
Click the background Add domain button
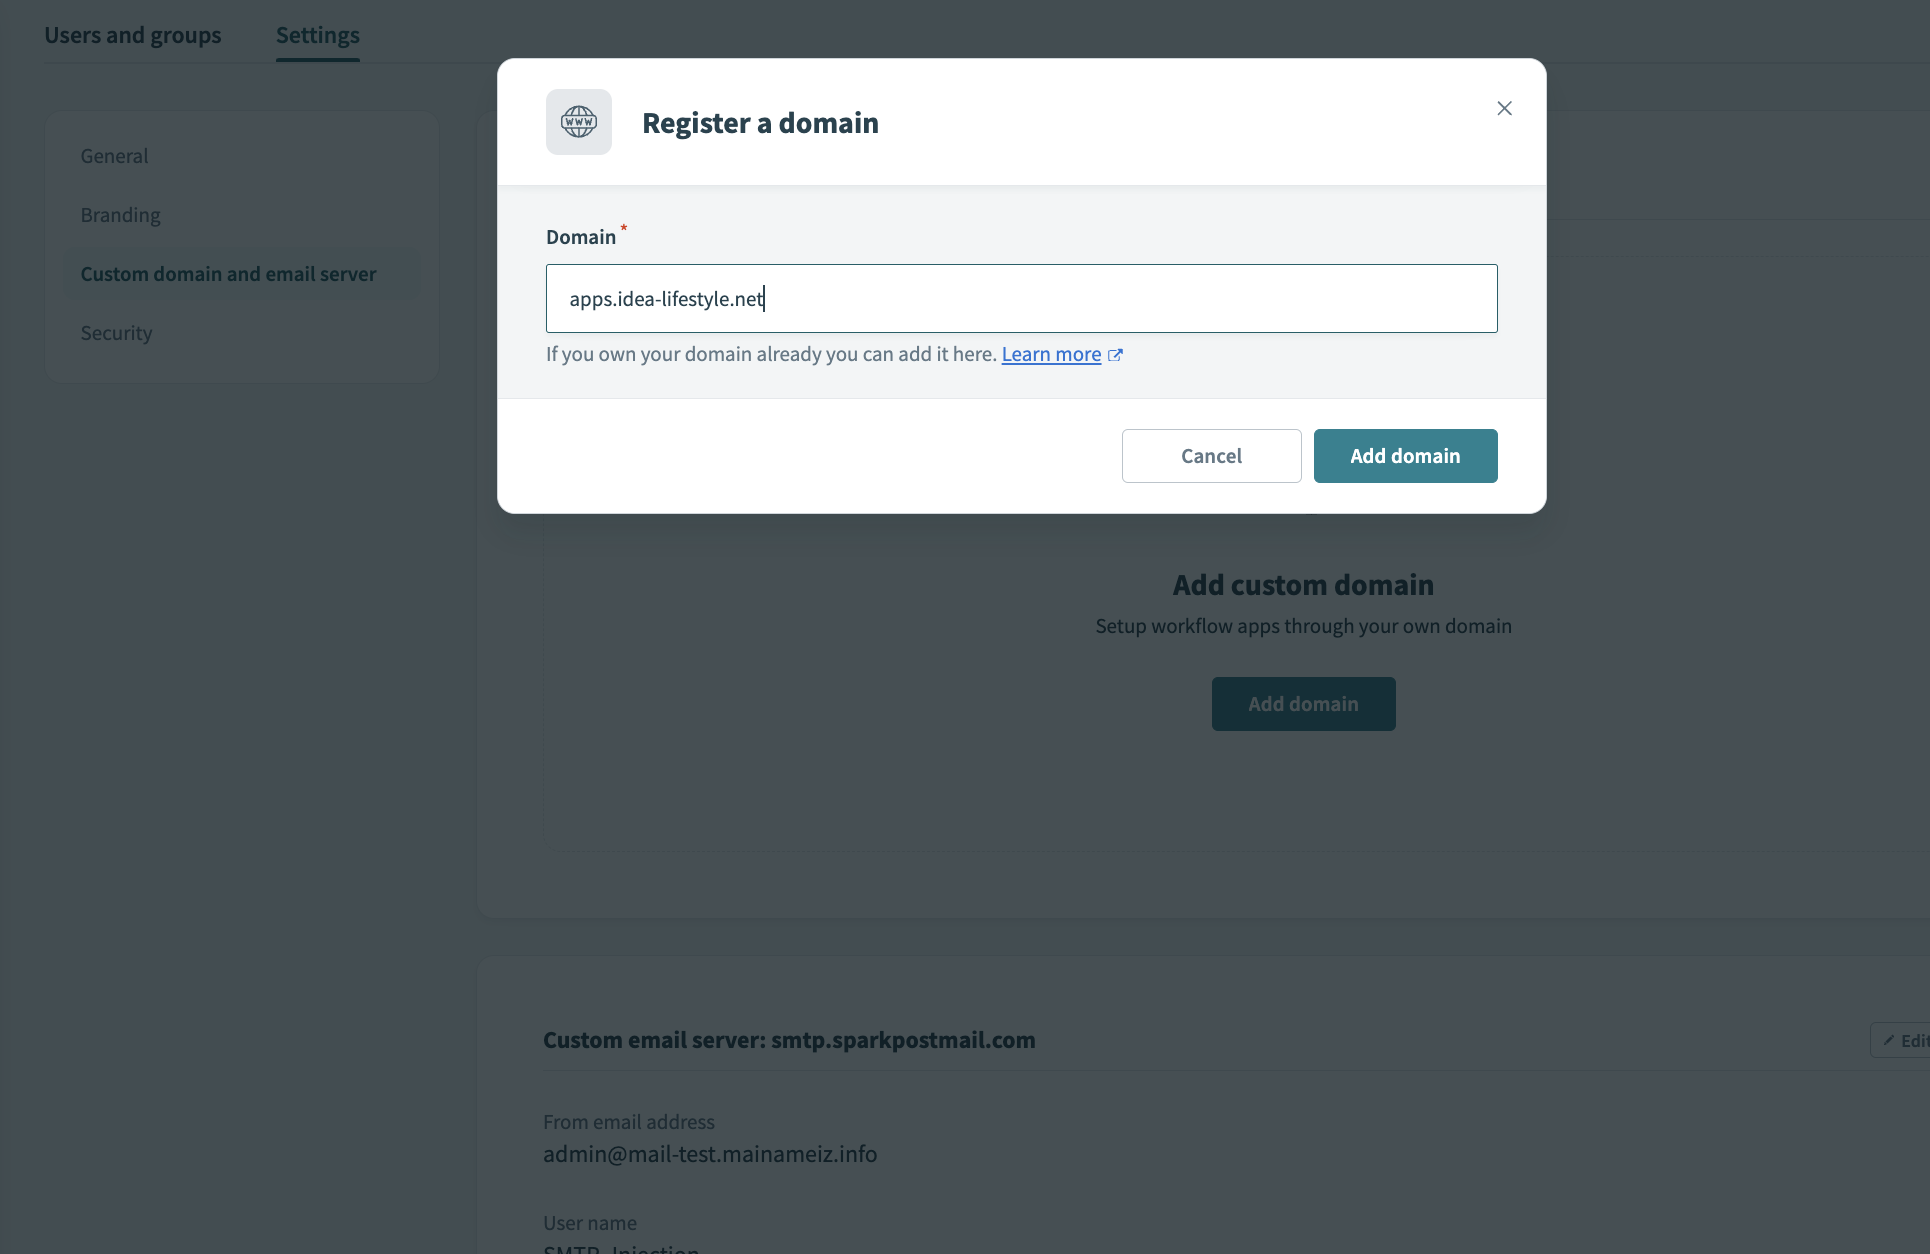click(1303, 704)
